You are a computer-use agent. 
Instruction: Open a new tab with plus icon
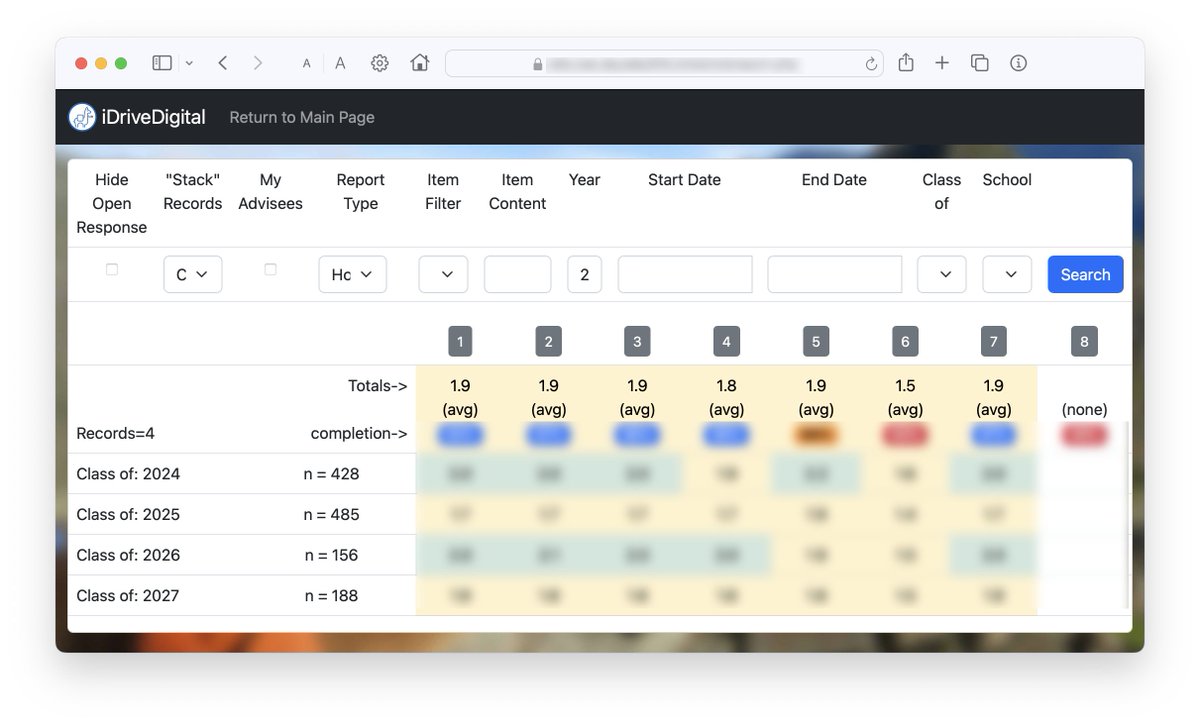pyautogui.click(x=942, y=63)
